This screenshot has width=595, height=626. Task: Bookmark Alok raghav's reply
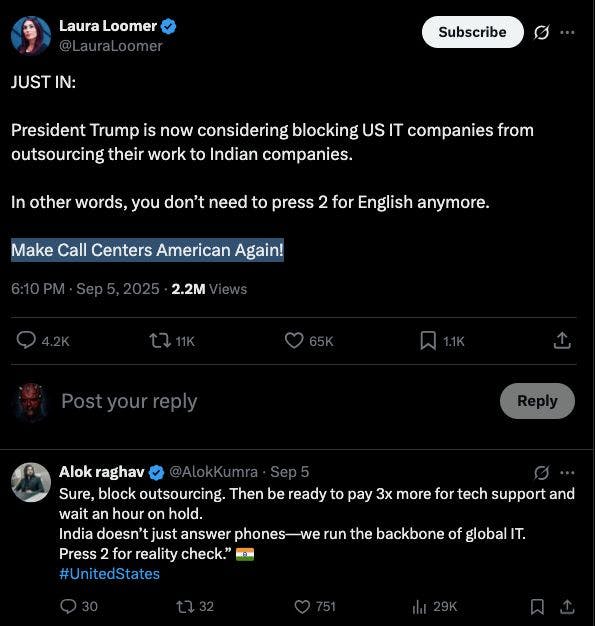(537, 607)
